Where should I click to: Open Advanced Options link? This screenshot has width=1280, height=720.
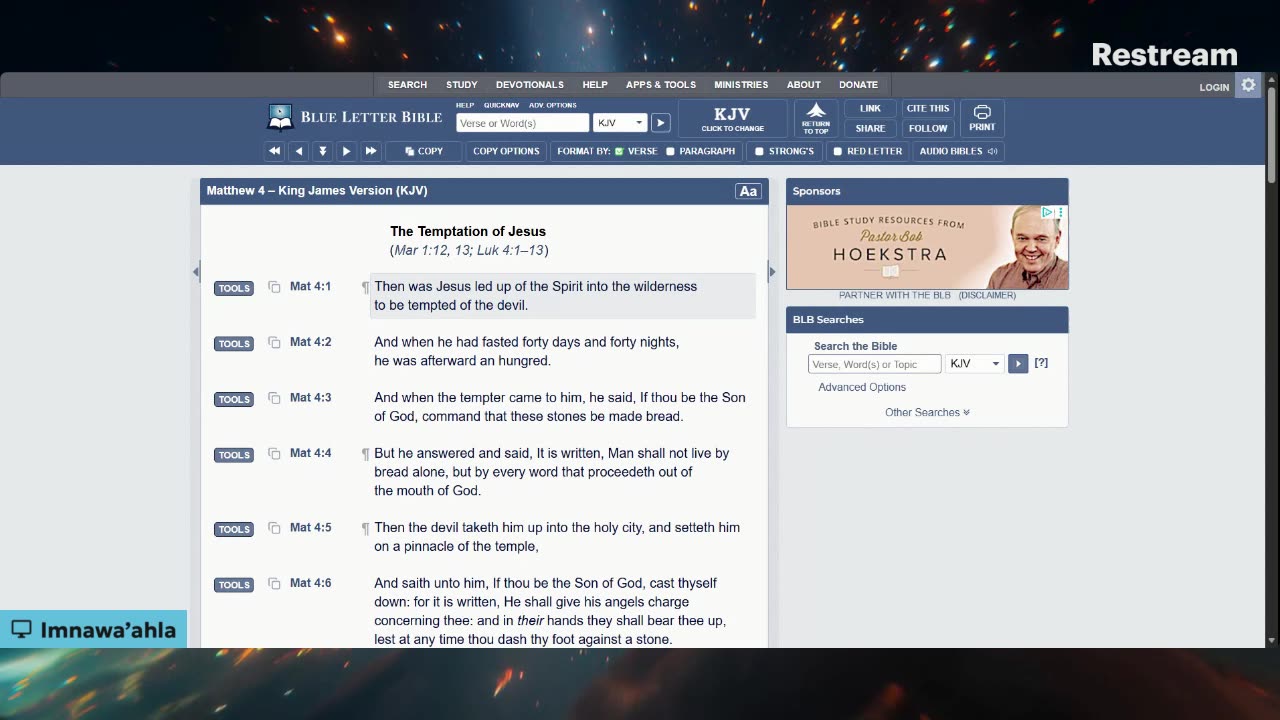[x=862, y=387]
